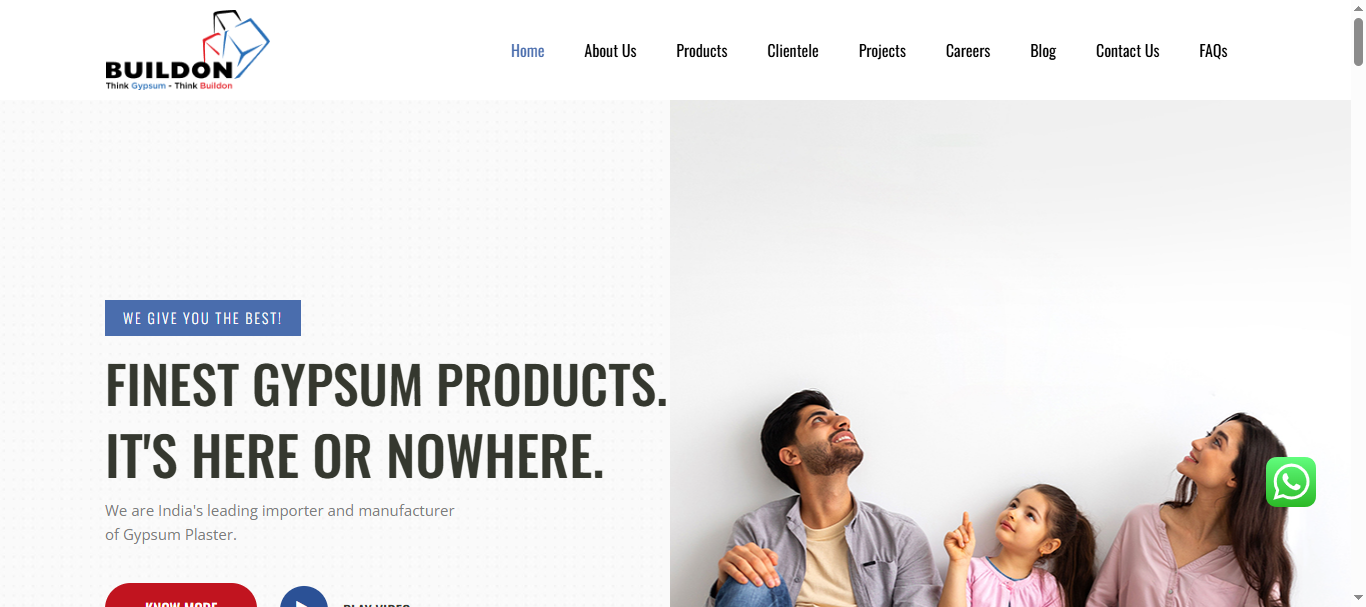Click the Gypsum Plaster importer description text
The width and height of the screenshot is (1366, 607).
click(280, 523)
